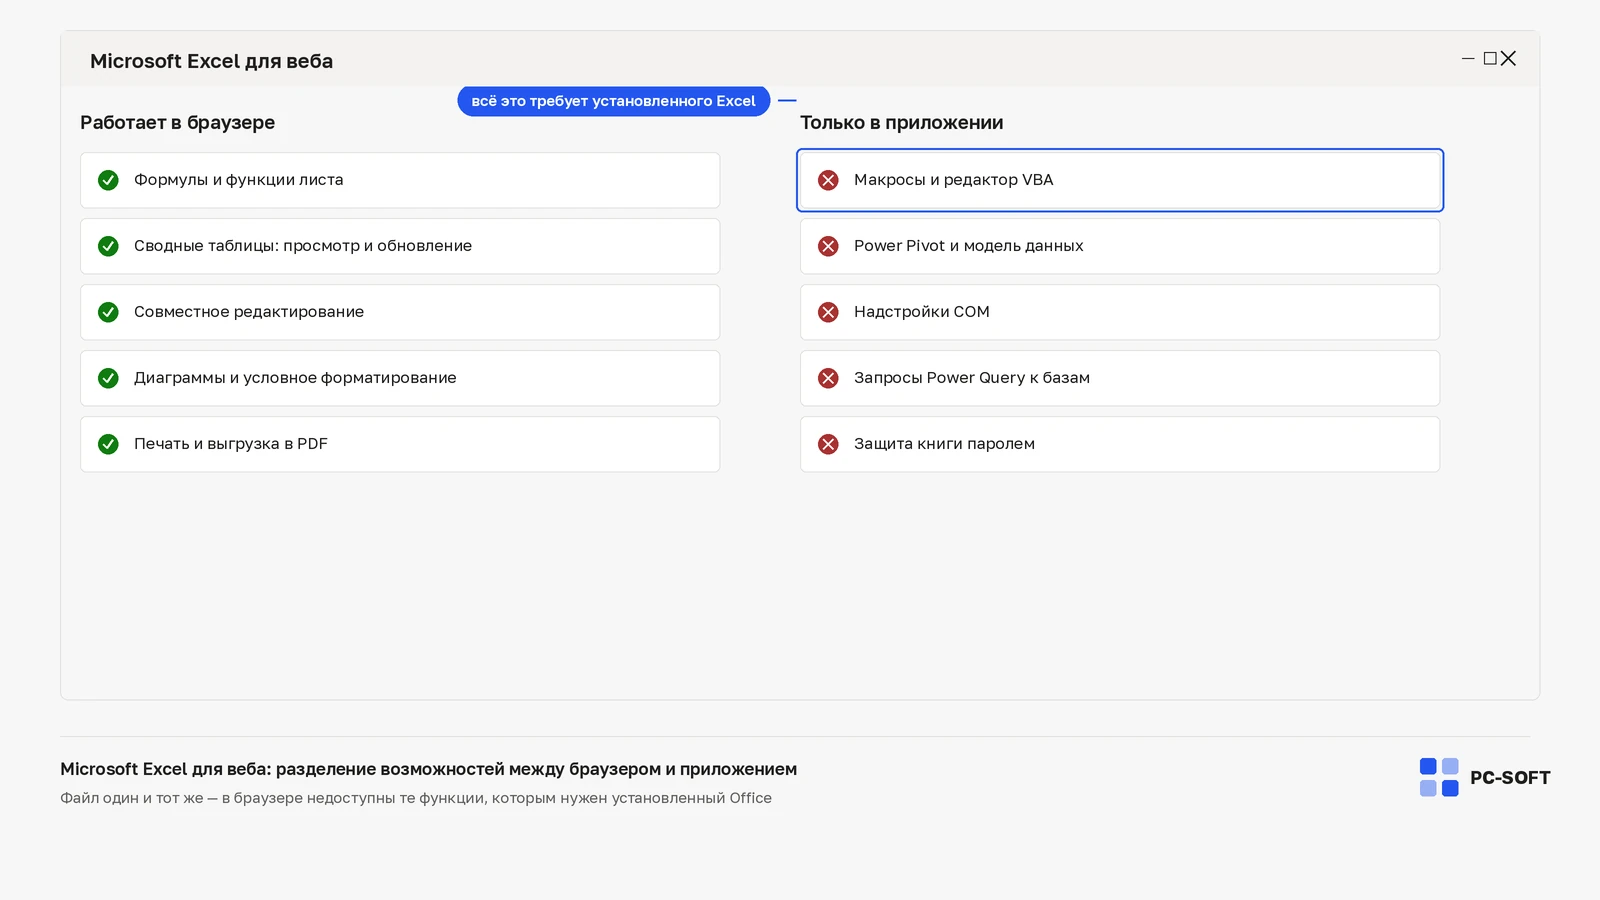Click blue pill всё это требует установленного Excel
The height and width of the screenshot is (900, 1600).
tap(614, 101)
